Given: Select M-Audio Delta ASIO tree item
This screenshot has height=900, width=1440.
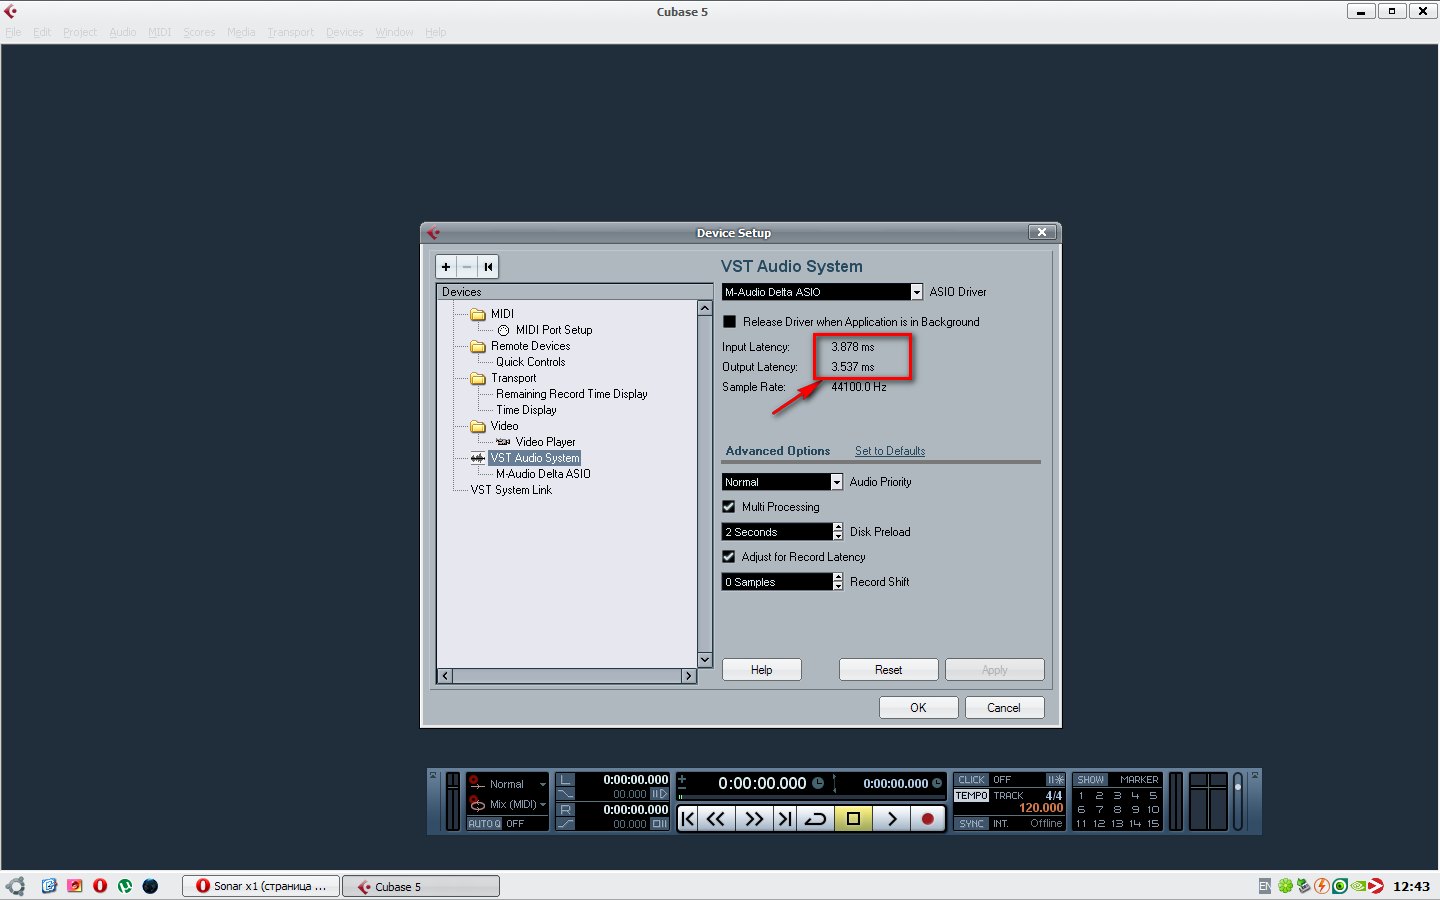Looking at the screenshot, I should 543,474.
